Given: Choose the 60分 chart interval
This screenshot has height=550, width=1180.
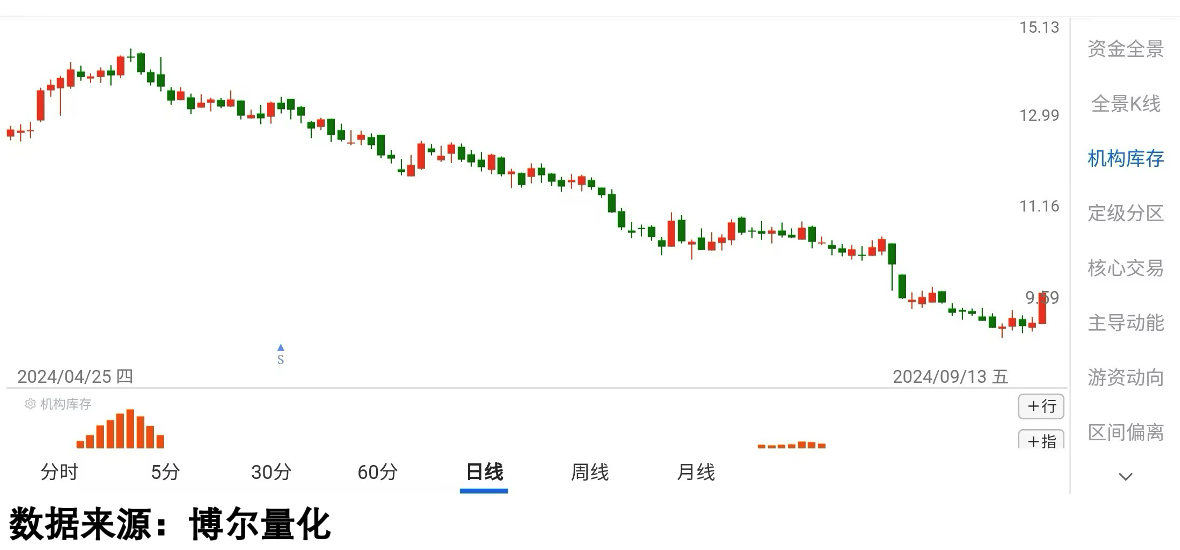Looking at the screenshot, I should [377, 473].
